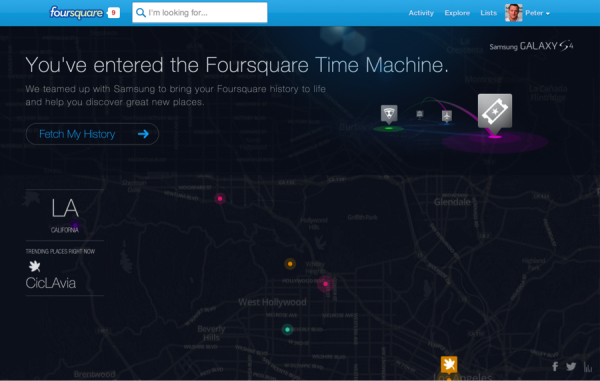Screen dimensions: 600x381
Task: Open the Lists page
Action: click(x=488, y=13)
